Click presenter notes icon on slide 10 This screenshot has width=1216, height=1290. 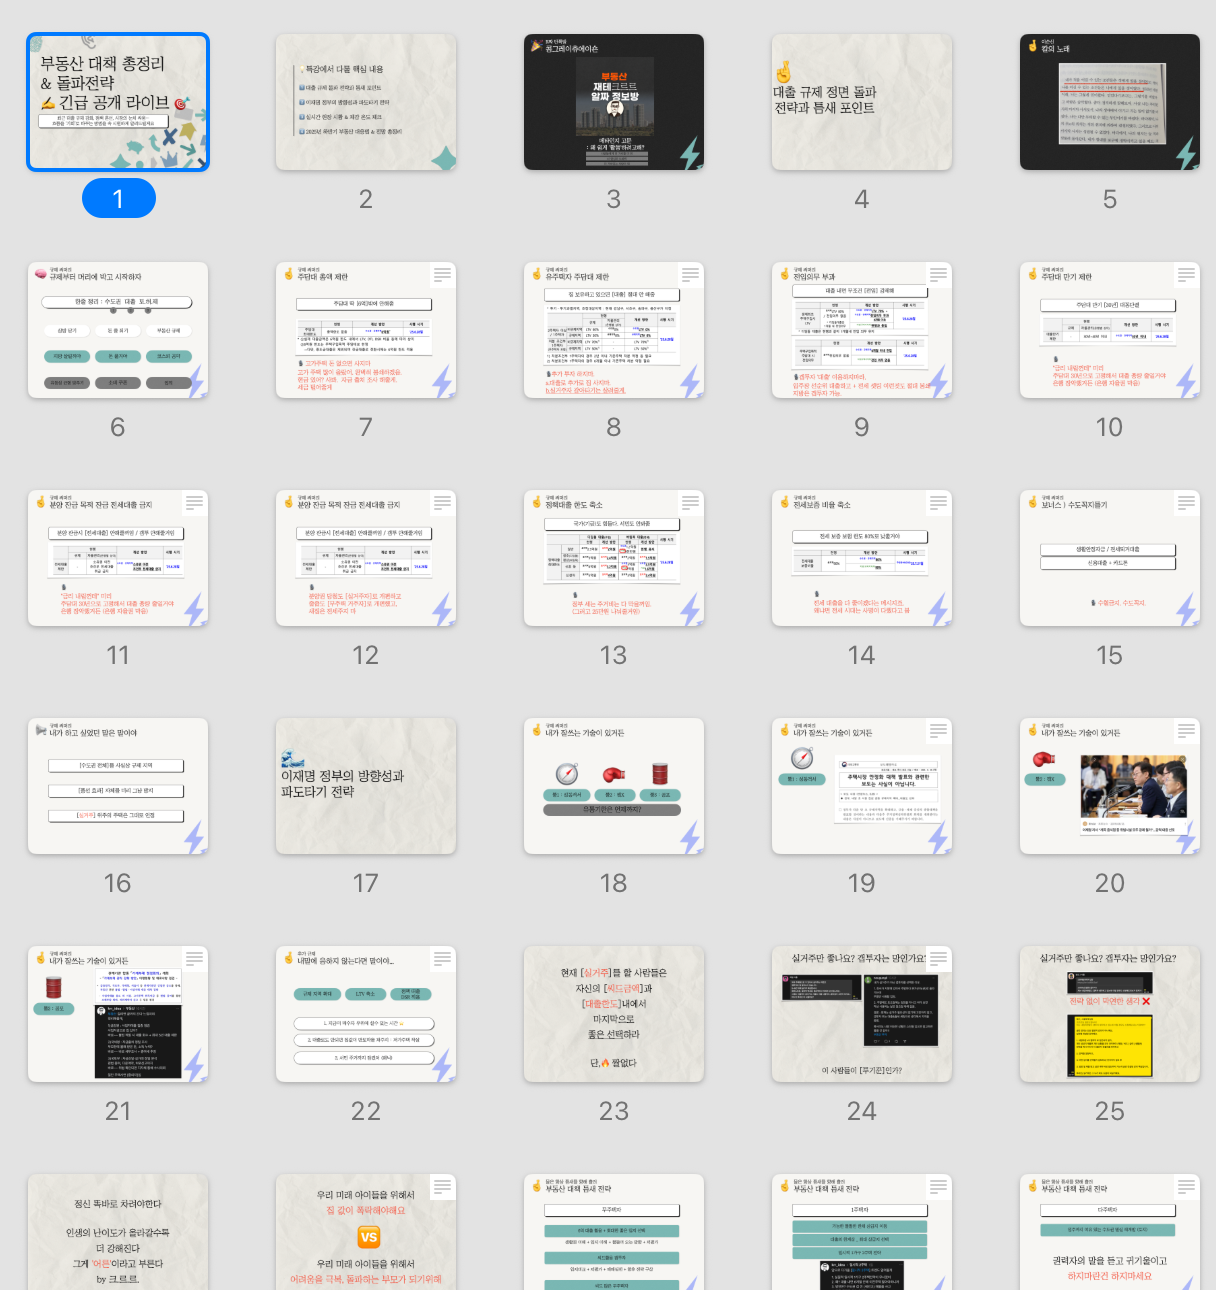[x=1186, y=274]
